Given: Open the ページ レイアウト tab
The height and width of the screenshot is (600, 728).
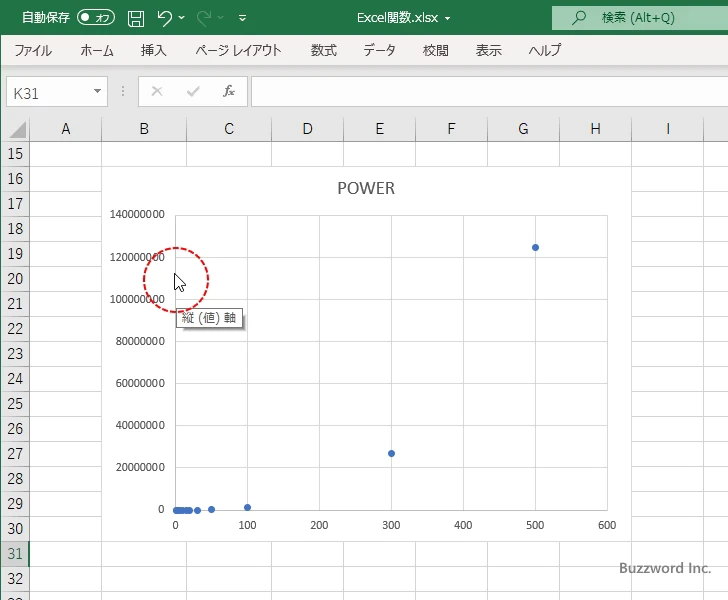Looking at the screenshot, I should click(238, 50).
